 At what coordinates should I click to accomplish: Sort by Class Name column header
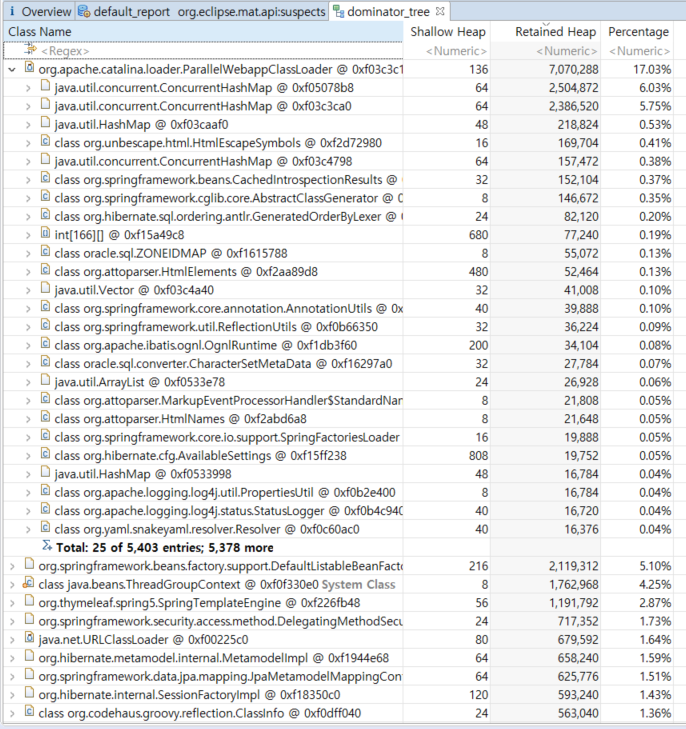(203, 32)
